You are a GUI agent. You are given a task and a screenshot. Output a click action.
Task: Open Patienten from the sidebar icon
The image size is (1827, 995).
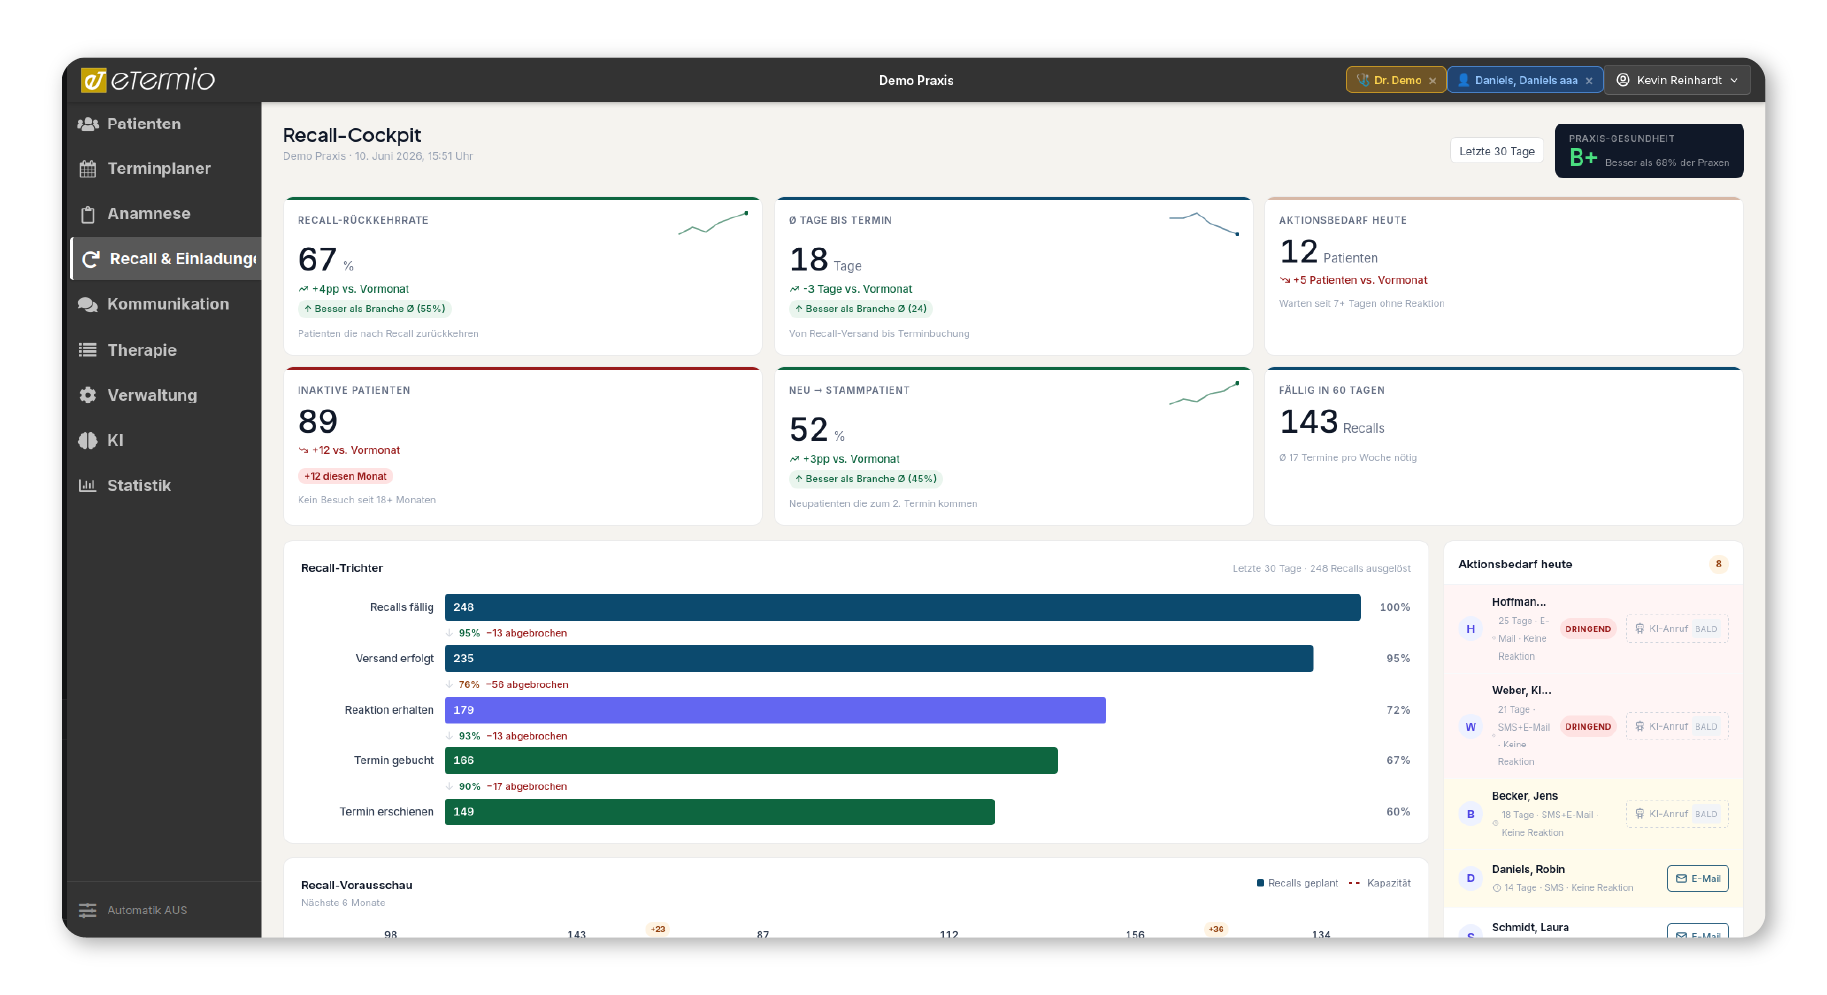[x=88, y=124]
